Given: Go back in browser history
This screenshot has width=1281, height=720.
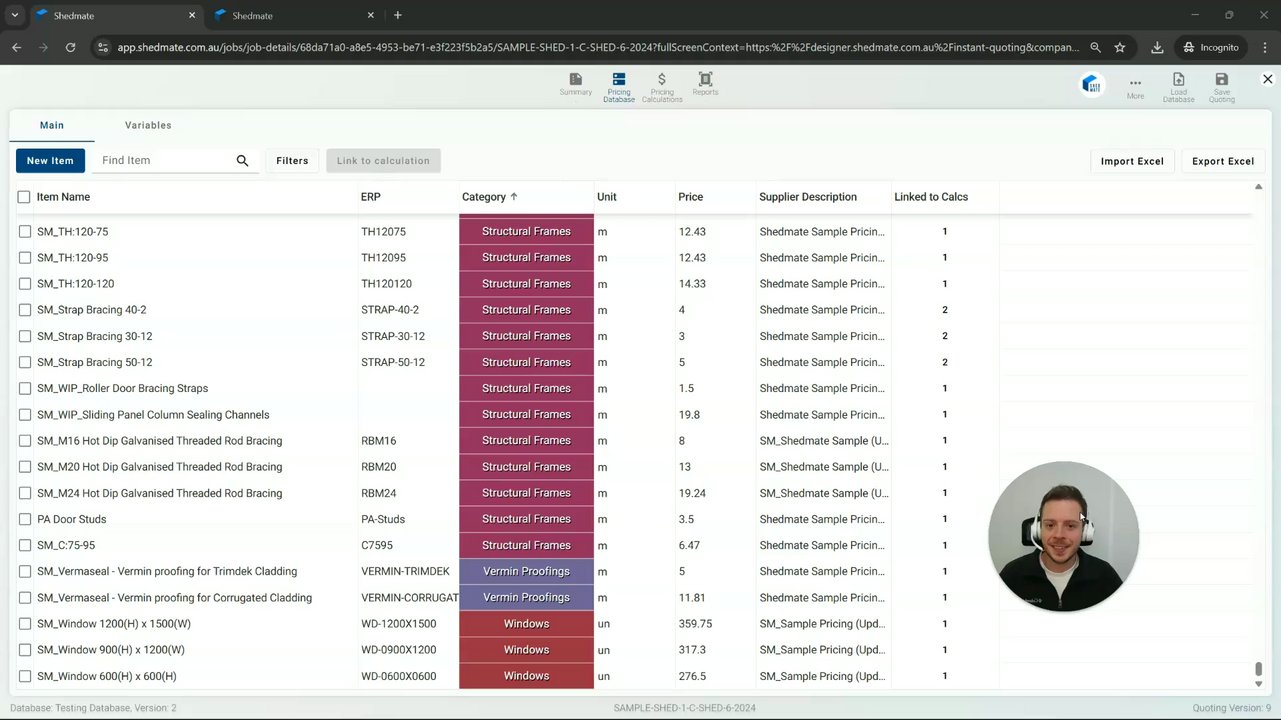Looking at the screenshot, I should pos(16,47).
